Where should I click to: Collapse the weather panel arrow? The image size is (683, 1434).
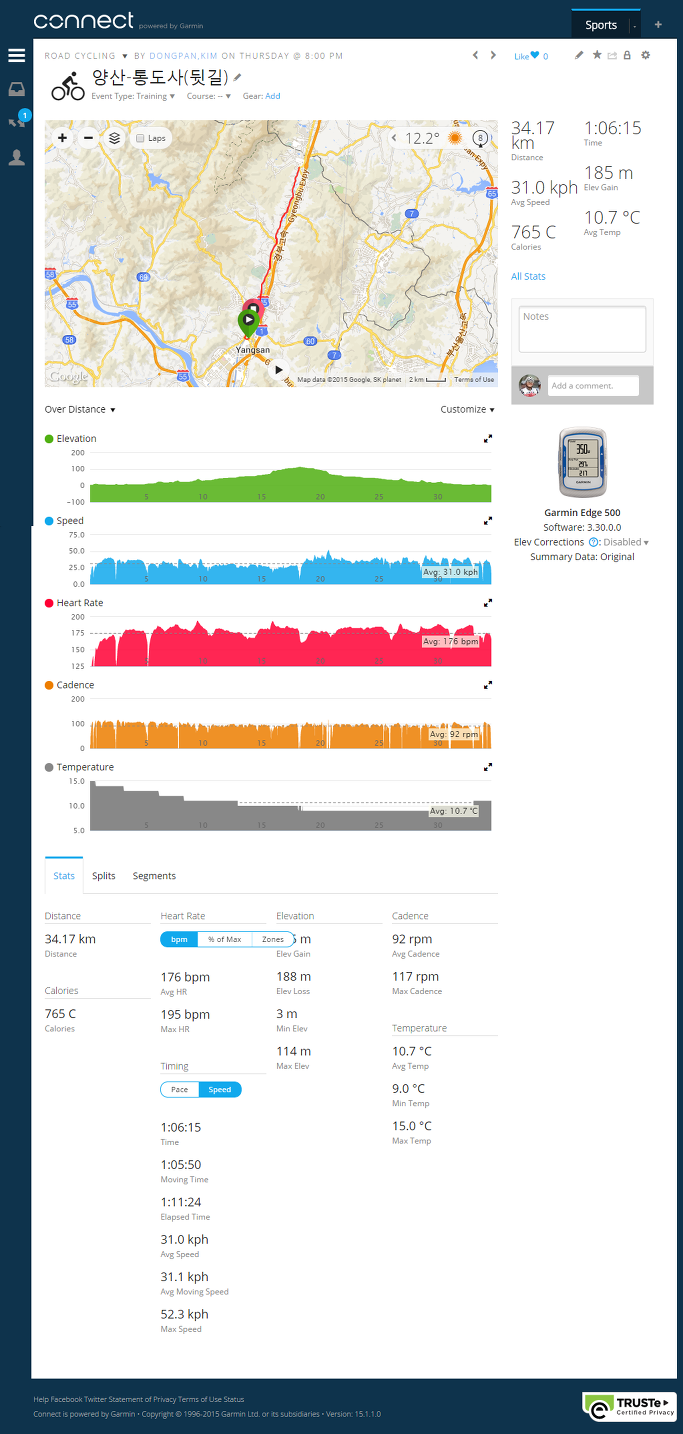(x=394, y=138)
